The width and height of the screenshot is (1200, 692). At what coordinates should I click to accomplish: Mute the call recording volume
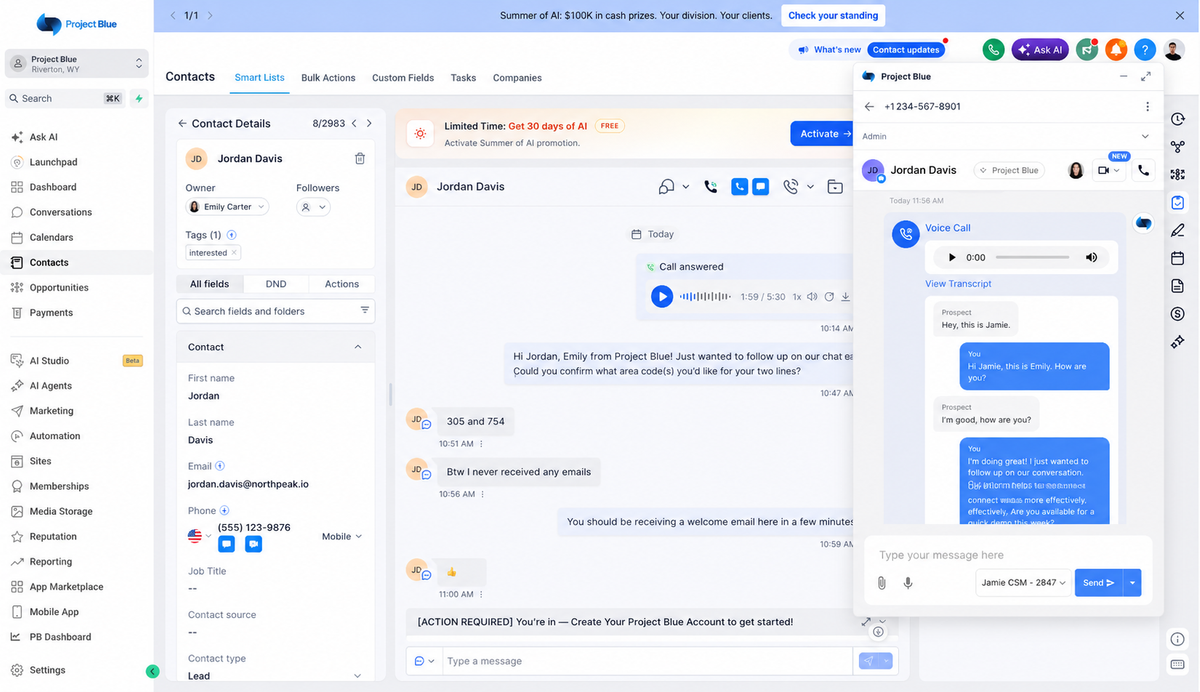pos(812,297)
